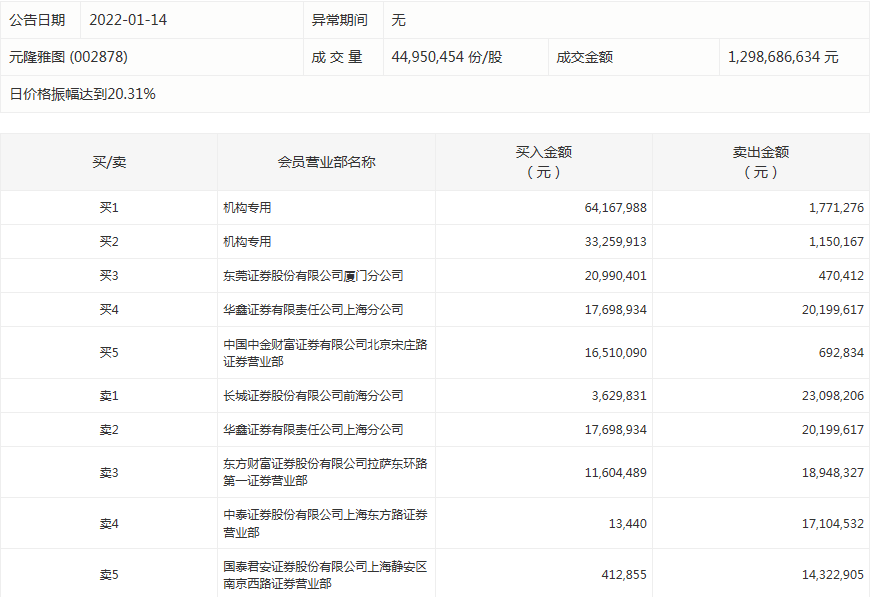Image resolution: width=871 pixels, height=597 pixels.
Task: Click the 卖出金额（元） column header
Action: coord(761,162)
